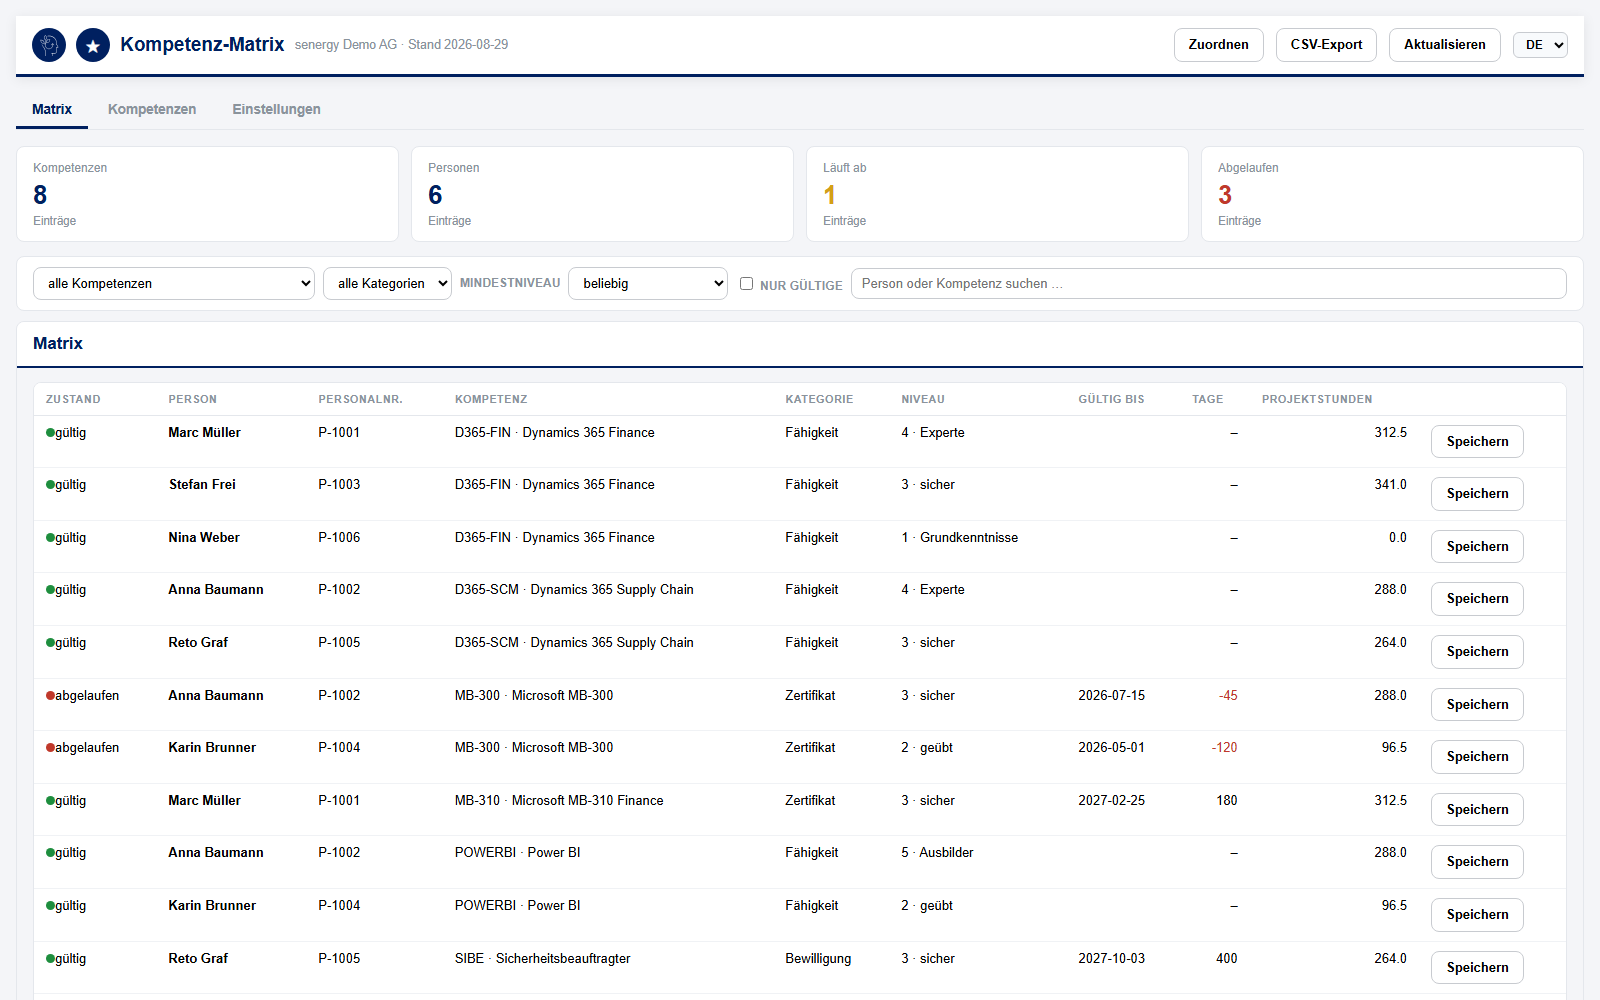
Task: Open the alle Kompetenzen dropdown
Action: click(174, 284)
